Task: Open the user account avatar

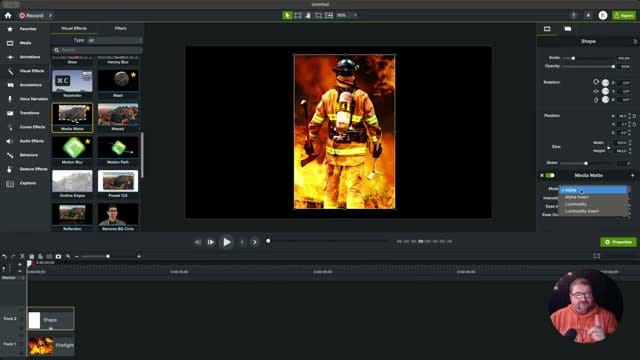Action: click(603, 16)
